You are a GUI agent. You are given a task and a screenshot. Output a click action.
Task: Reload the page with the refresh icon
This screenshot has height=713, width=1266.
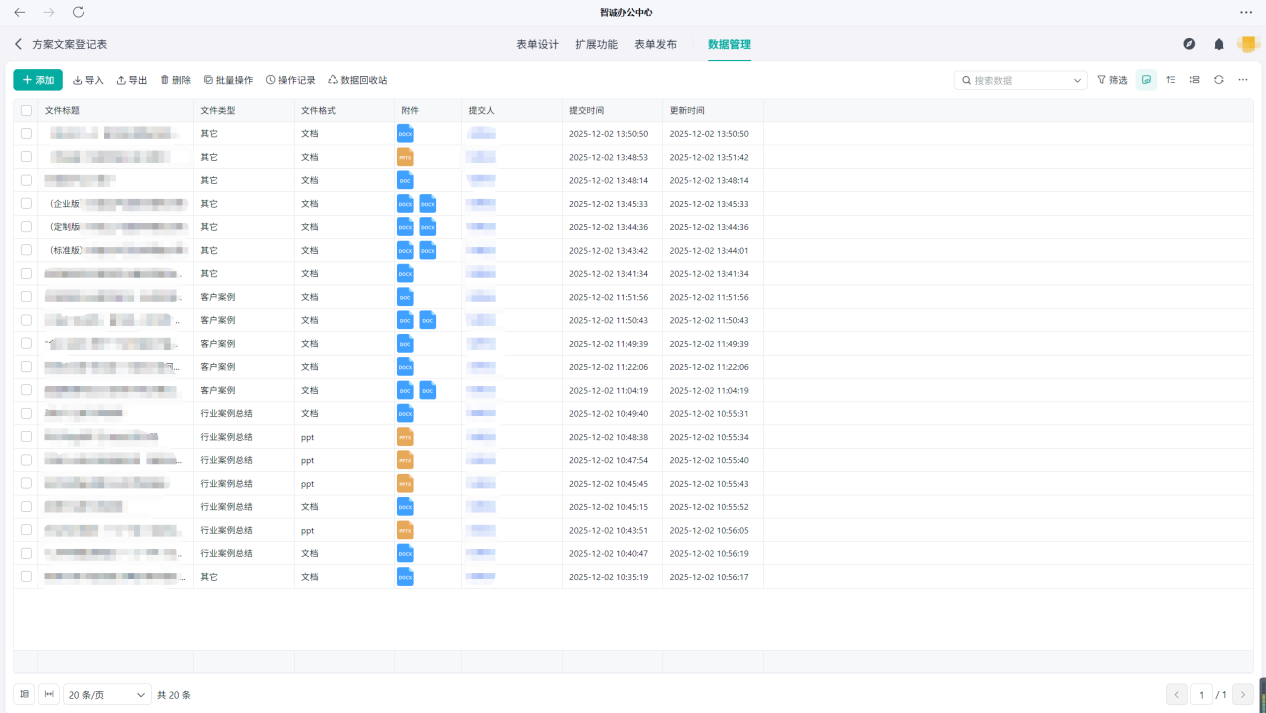pos(79,12)
